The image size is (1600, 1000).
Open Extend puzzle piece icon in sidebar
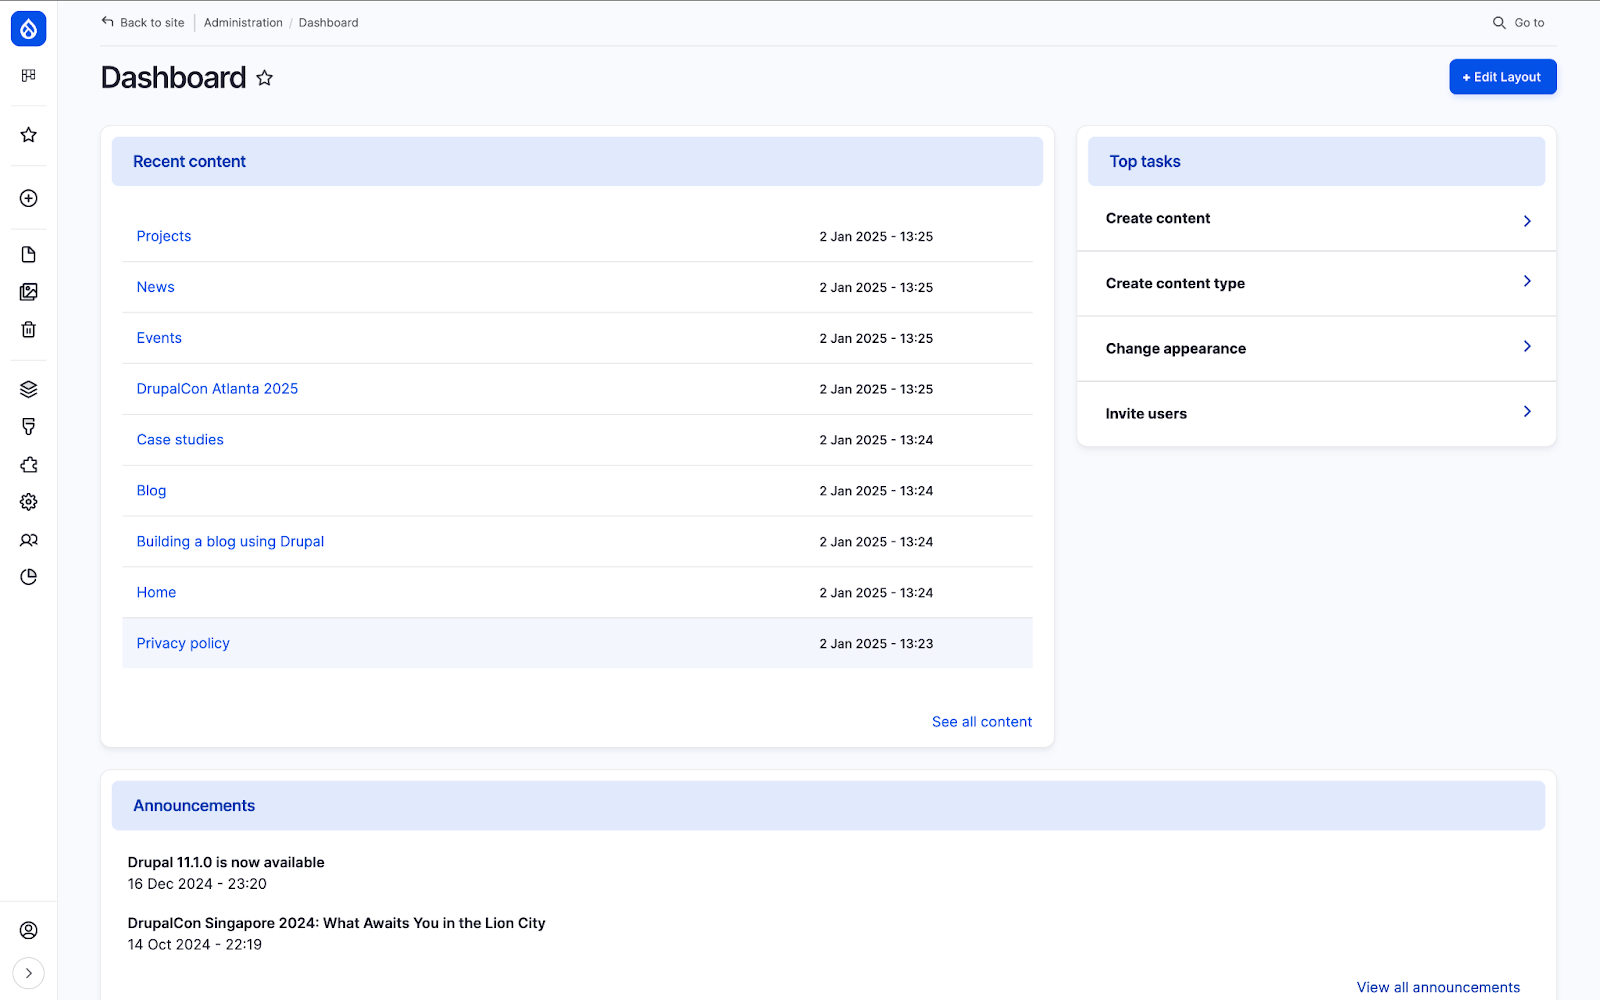28,465
